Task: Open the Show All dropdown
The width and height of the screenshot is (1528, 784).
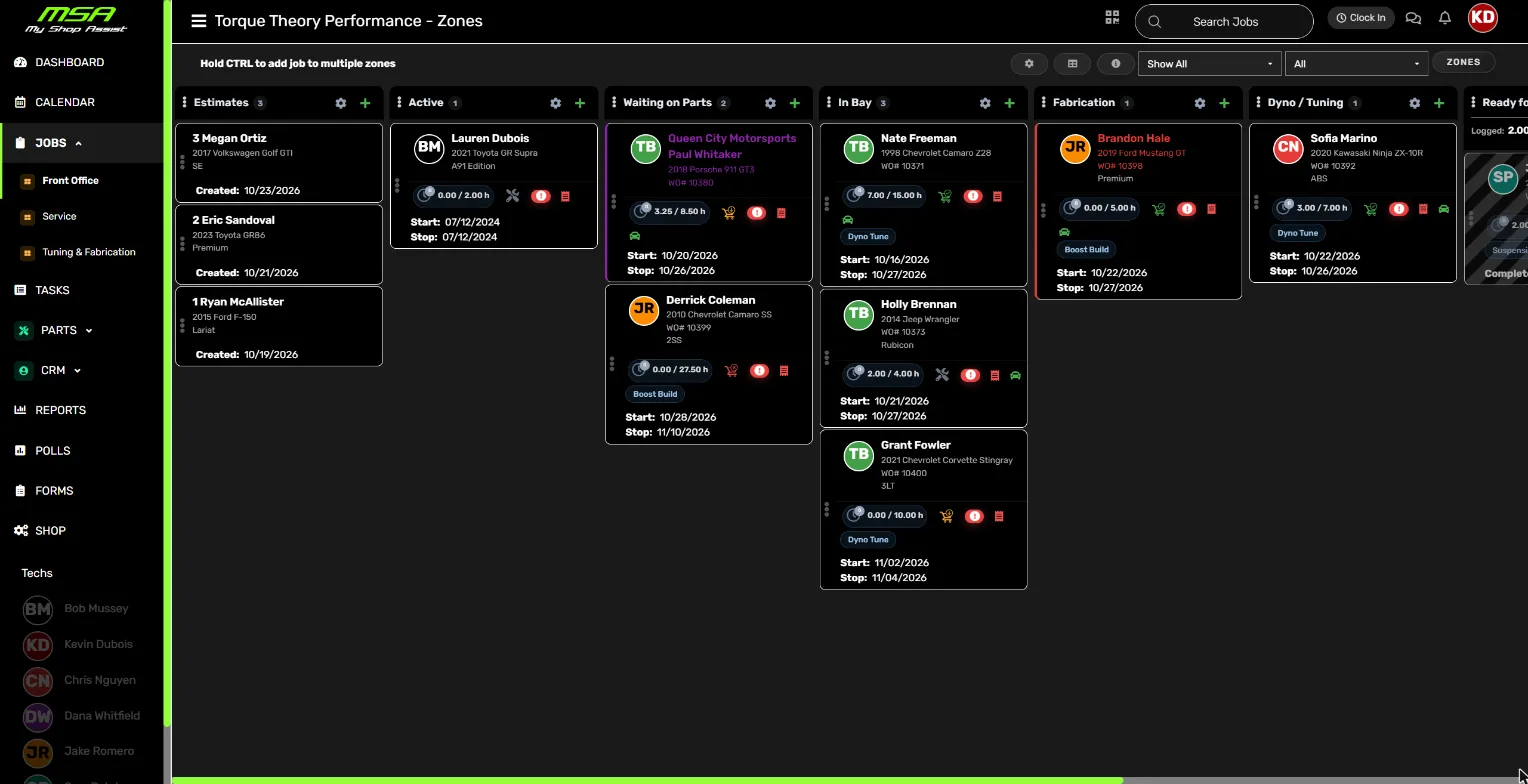Action: tap(1209, 64)
